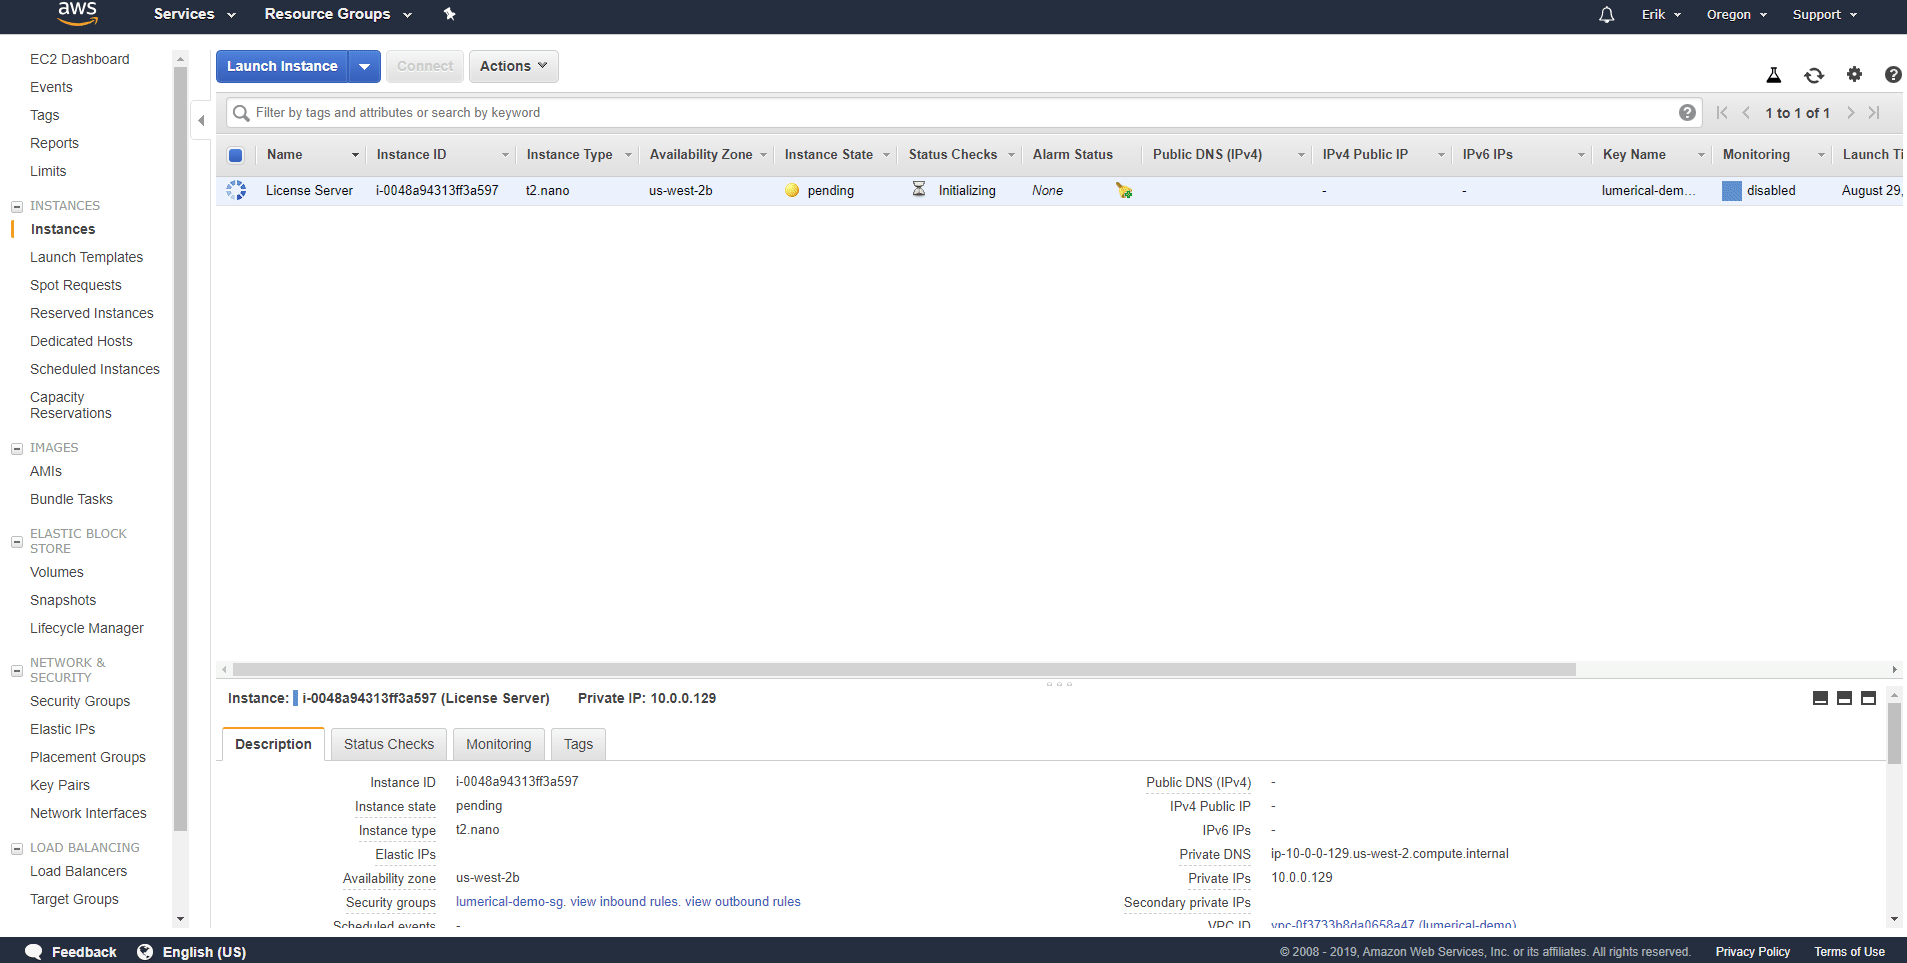The width and height of the screenshot is (1907, 963).
Task: Click the instance table horizontal scrollbar
Action: (x=904, y=669)
